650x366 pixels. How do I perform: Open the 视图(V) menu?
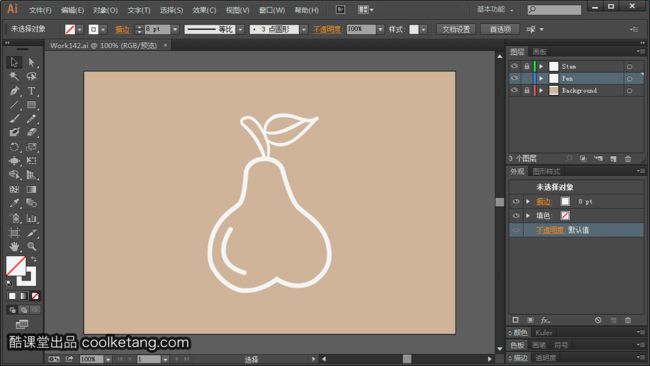click(238, 10)
